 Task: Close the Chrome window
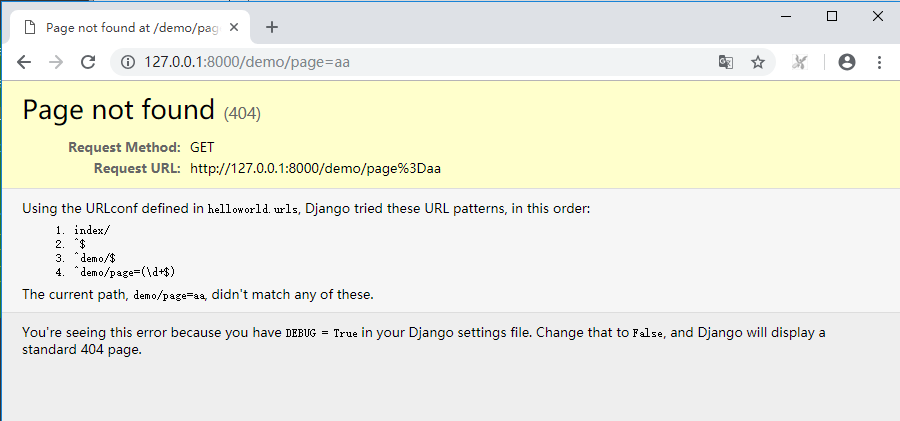(x=878, y=16)
